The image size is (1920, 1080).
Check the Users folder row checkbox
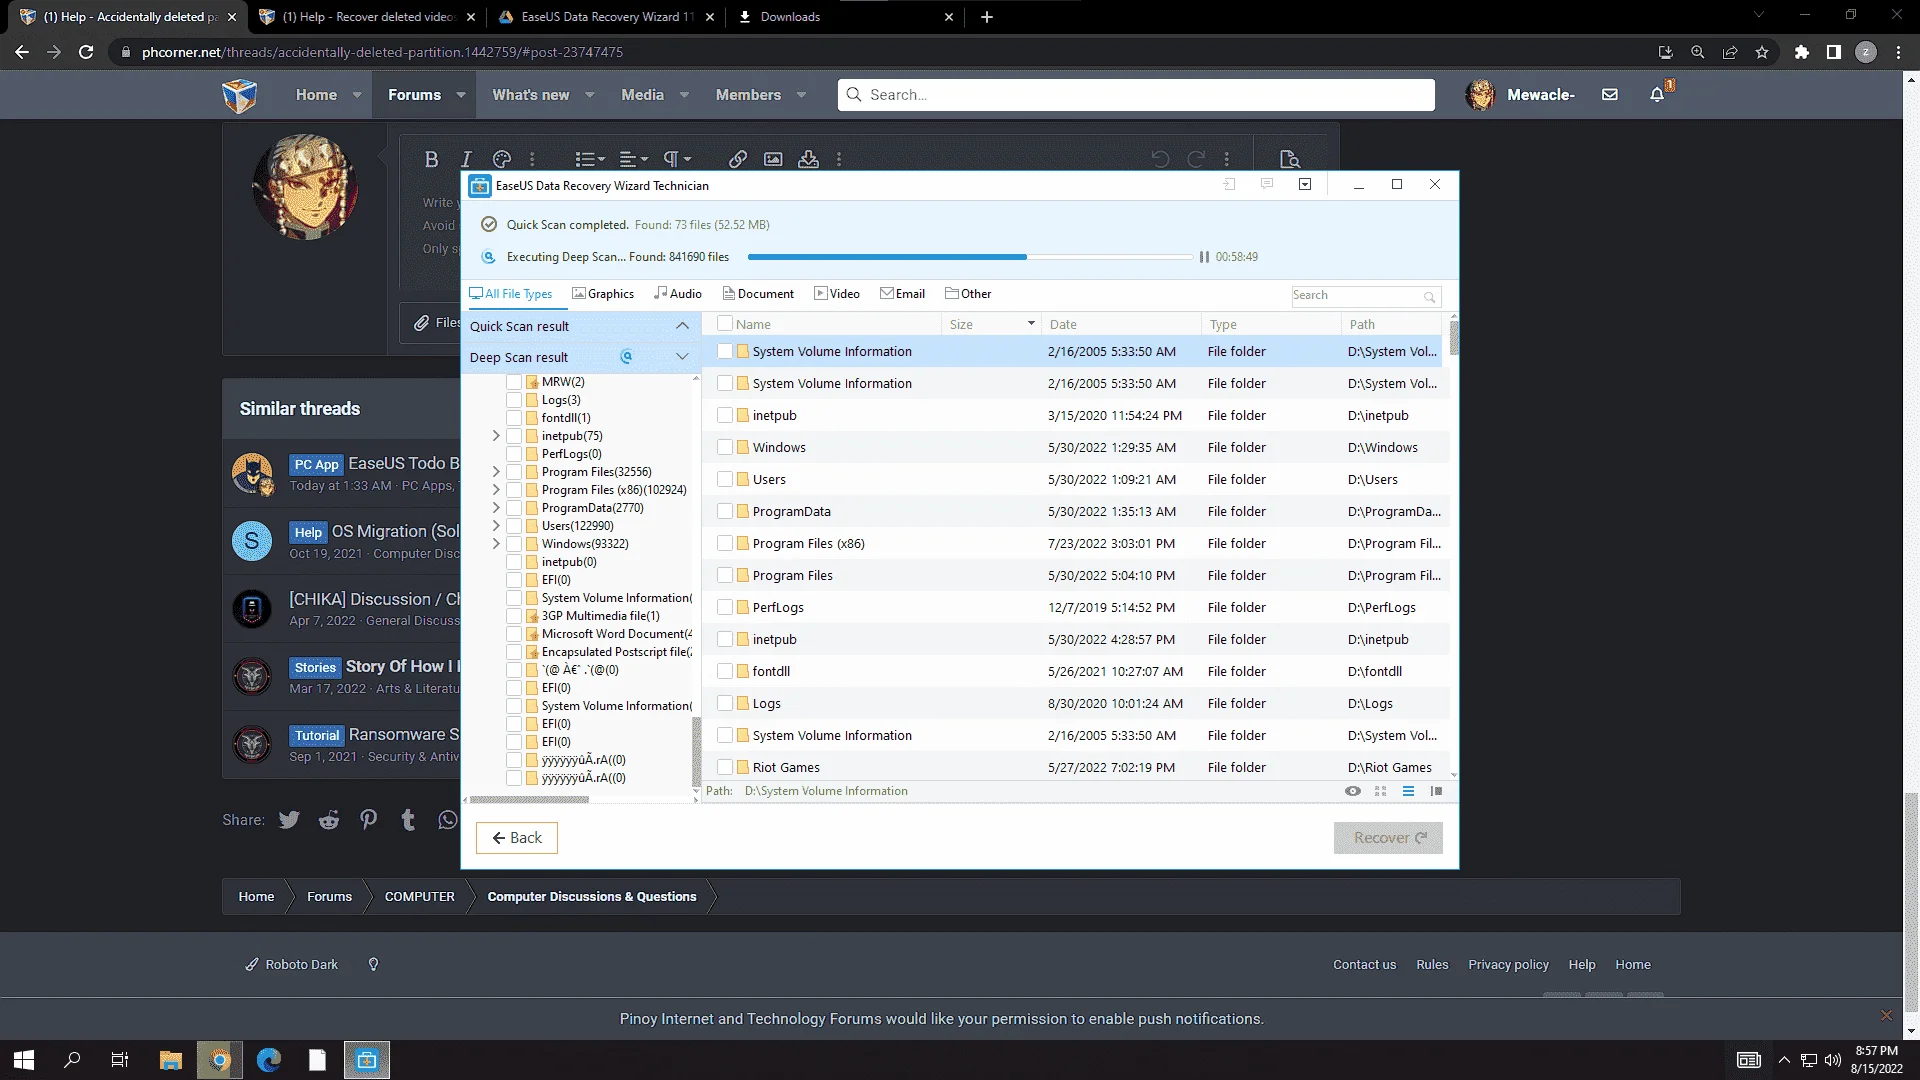coord(725,479)
